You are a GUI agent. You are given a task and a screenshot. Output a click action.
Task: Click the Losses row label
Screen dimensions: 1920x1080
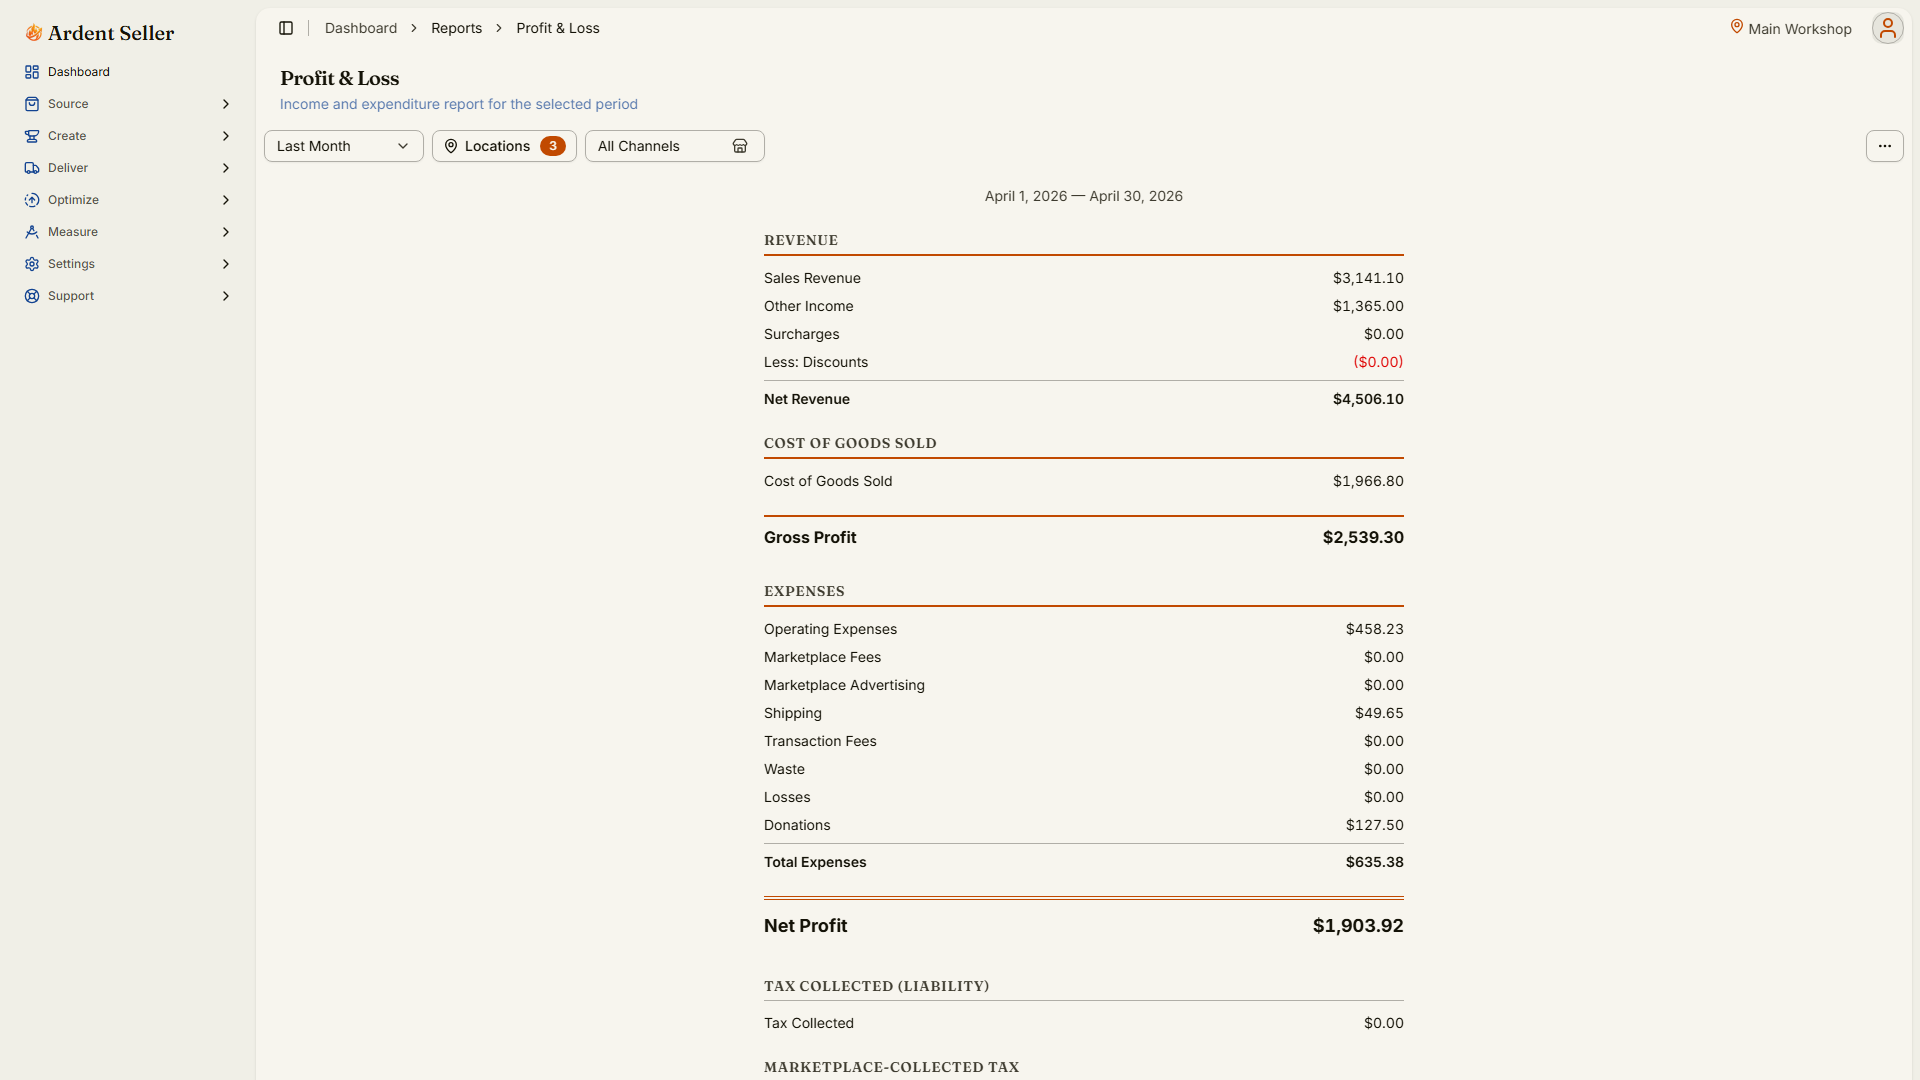(787, 797)
